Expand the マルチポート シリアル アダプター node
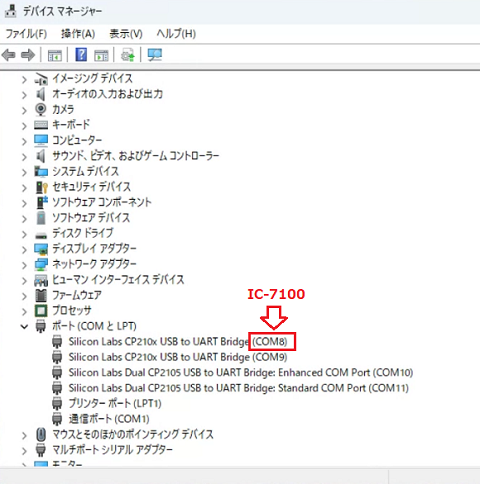This screenshot has width=480, height=484. [24, 451]
